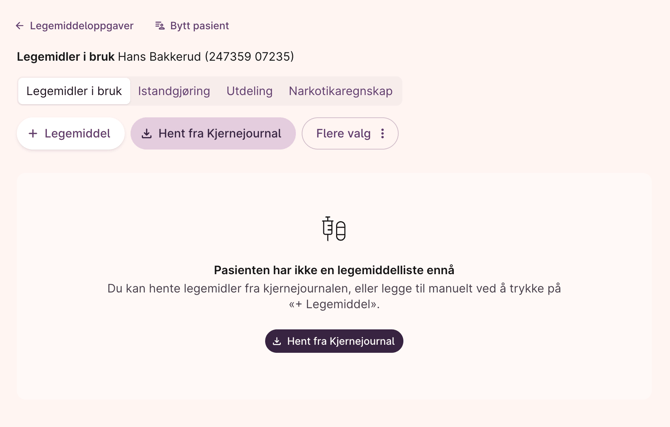The width and height of the screenshot is (670, 427).
Task: Click the empty medication list heading text
Action: pyautogui.click(x=334, y=270)
